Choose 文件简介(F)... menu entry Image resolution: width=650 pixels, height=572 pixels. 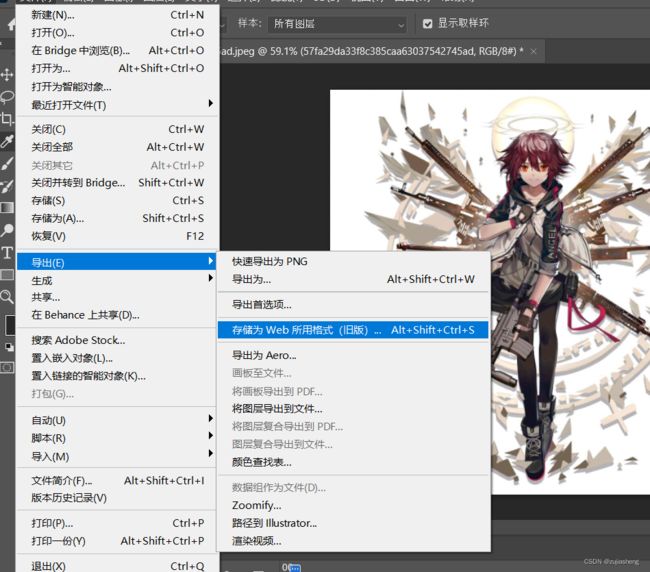117,481
